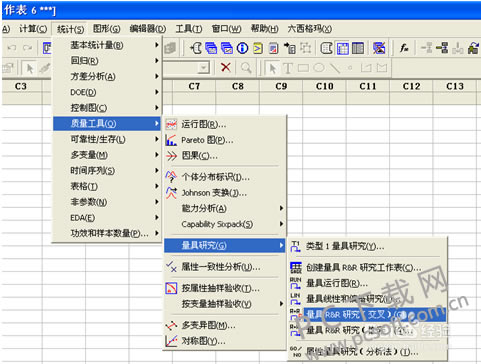The height and width of the screenshot is (364, 481).
Task: Click the magnifier zoom icon
Action: coord(246,68)
